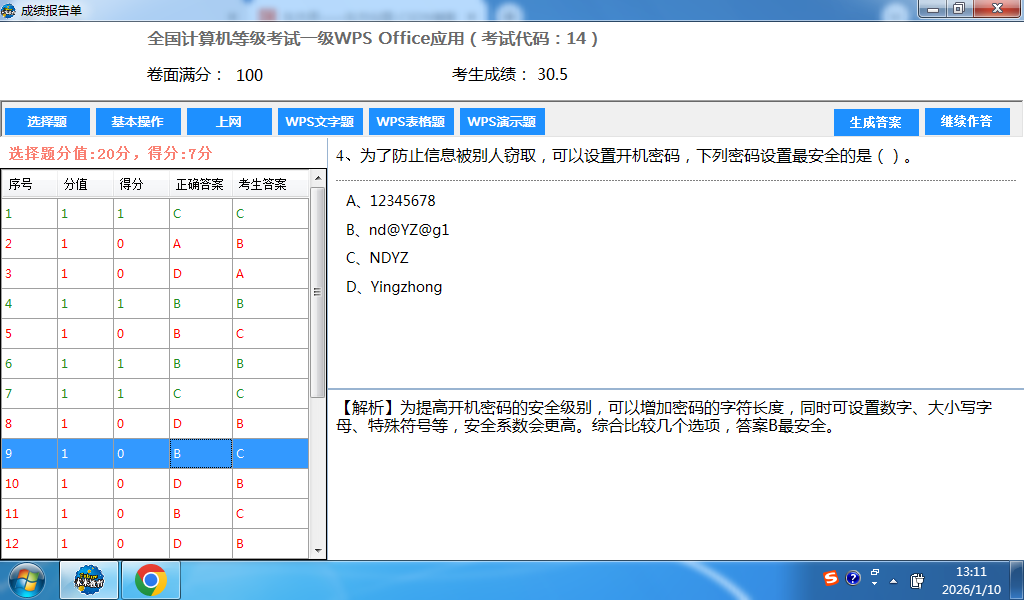Select the 分值 column header
This screenshot has width=1024, height=600.
[86, 184]
